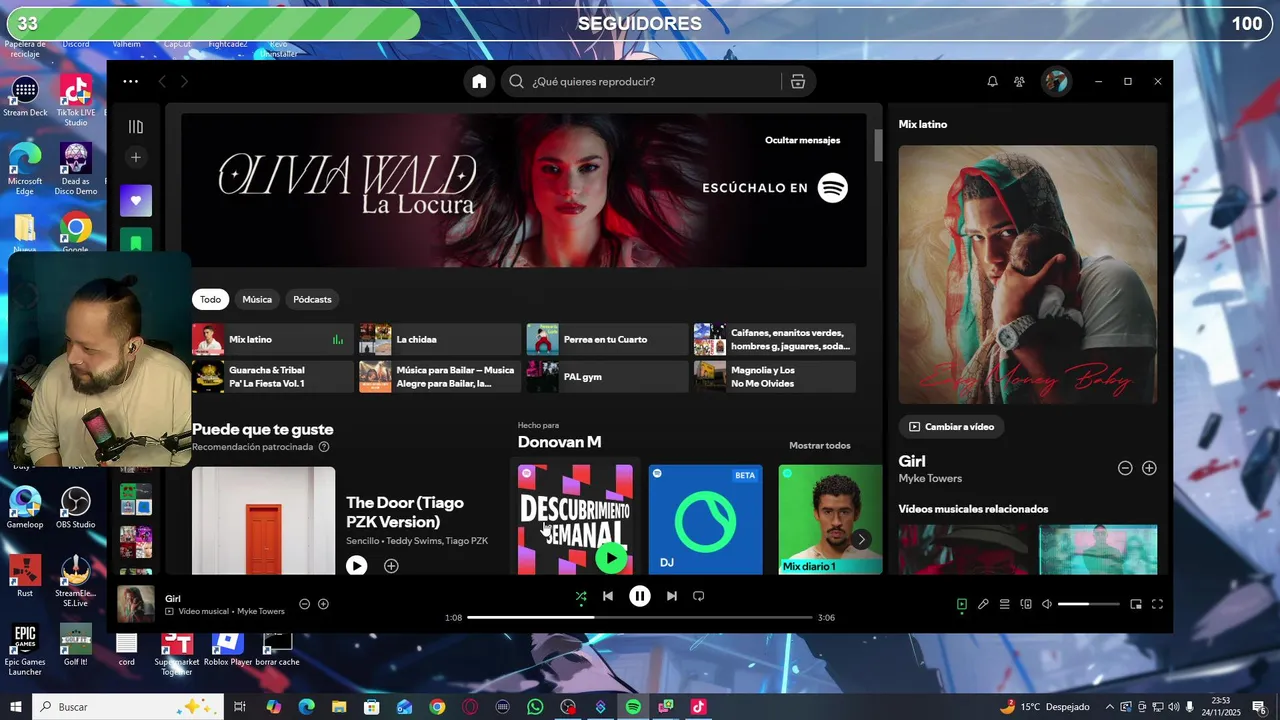Add 'The Door' to library plus icon

[391, 566]
